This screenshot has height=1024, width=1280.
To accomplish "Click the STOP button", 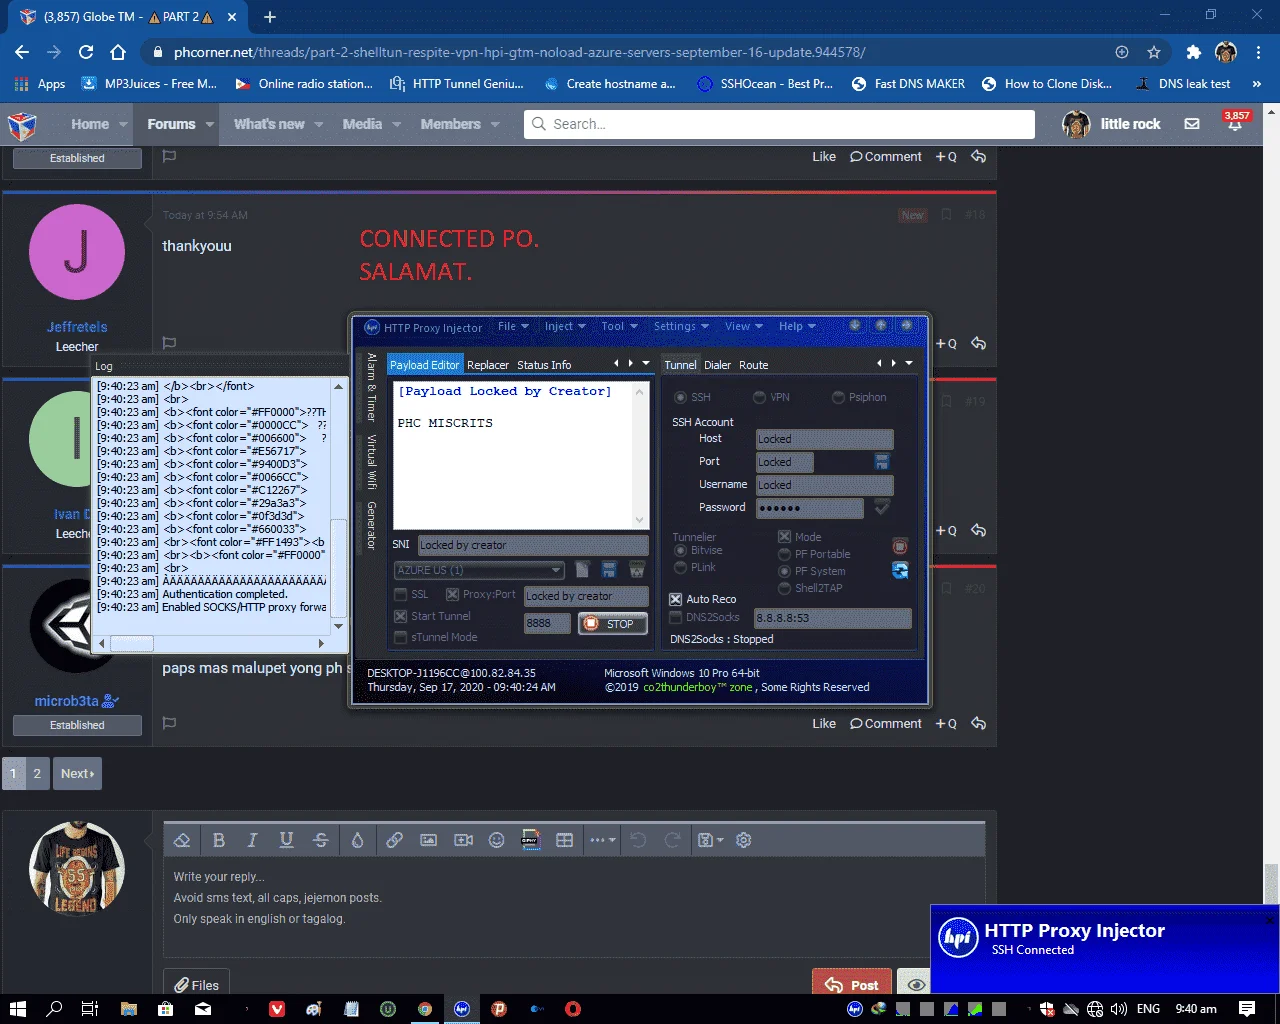I will (x=612, y=623).
